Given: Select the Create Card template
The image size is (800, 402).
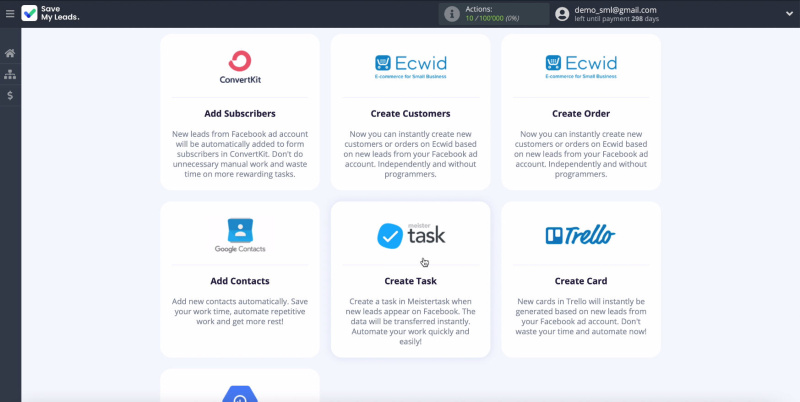Looking at the screenshot, I should [x=581, y=281].
